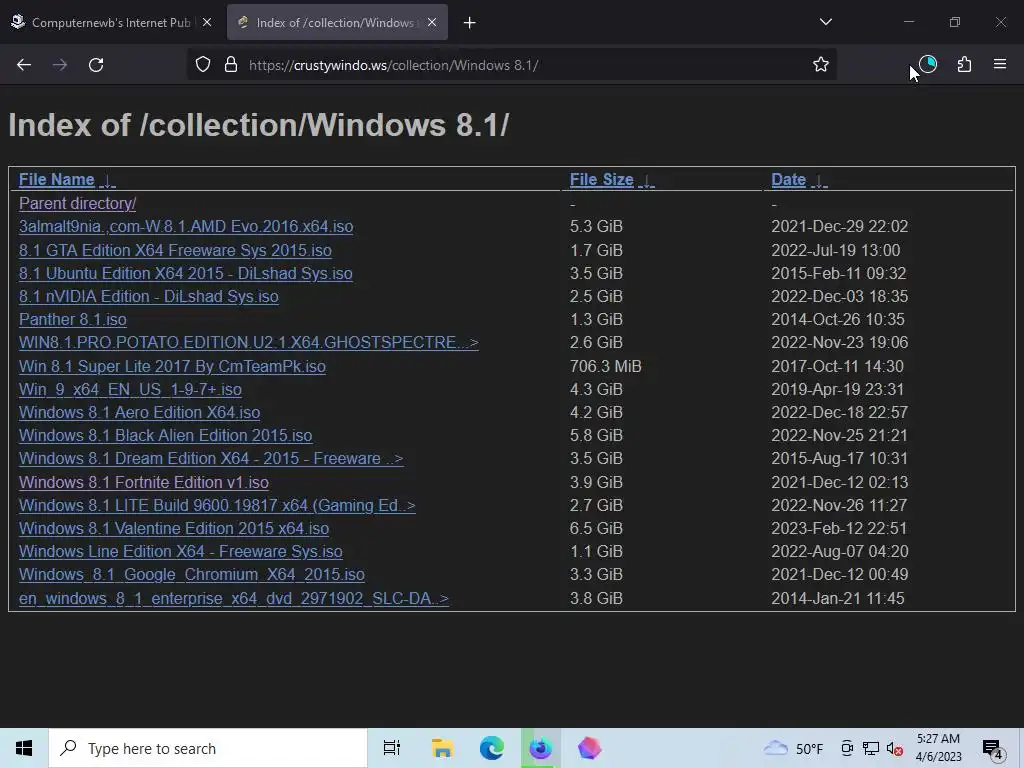Open Windows 8.1 Valentine Edition 2015 link
The height and width of the screenshot is (768, 1024).
tap(174, 528)
